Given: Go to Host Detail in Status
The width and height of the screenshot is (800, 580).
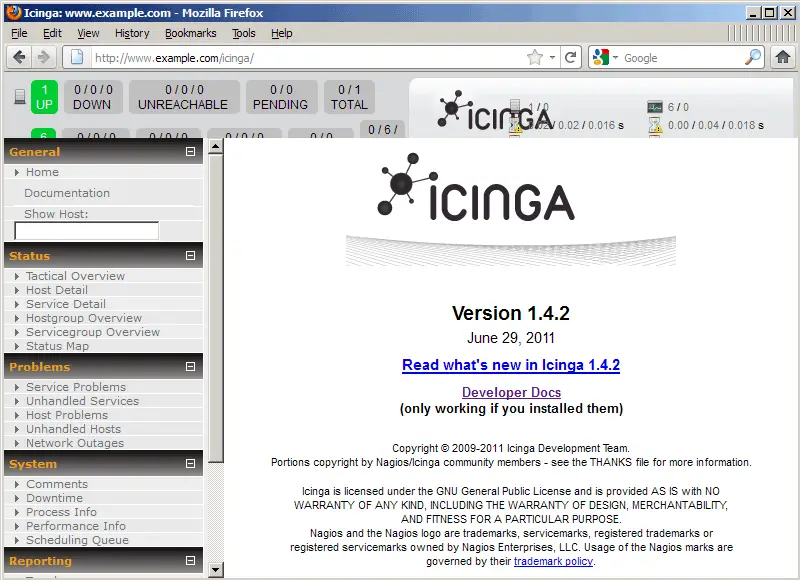Looking at the screenshot, I should pyautogui.click(x=57, y=290).
